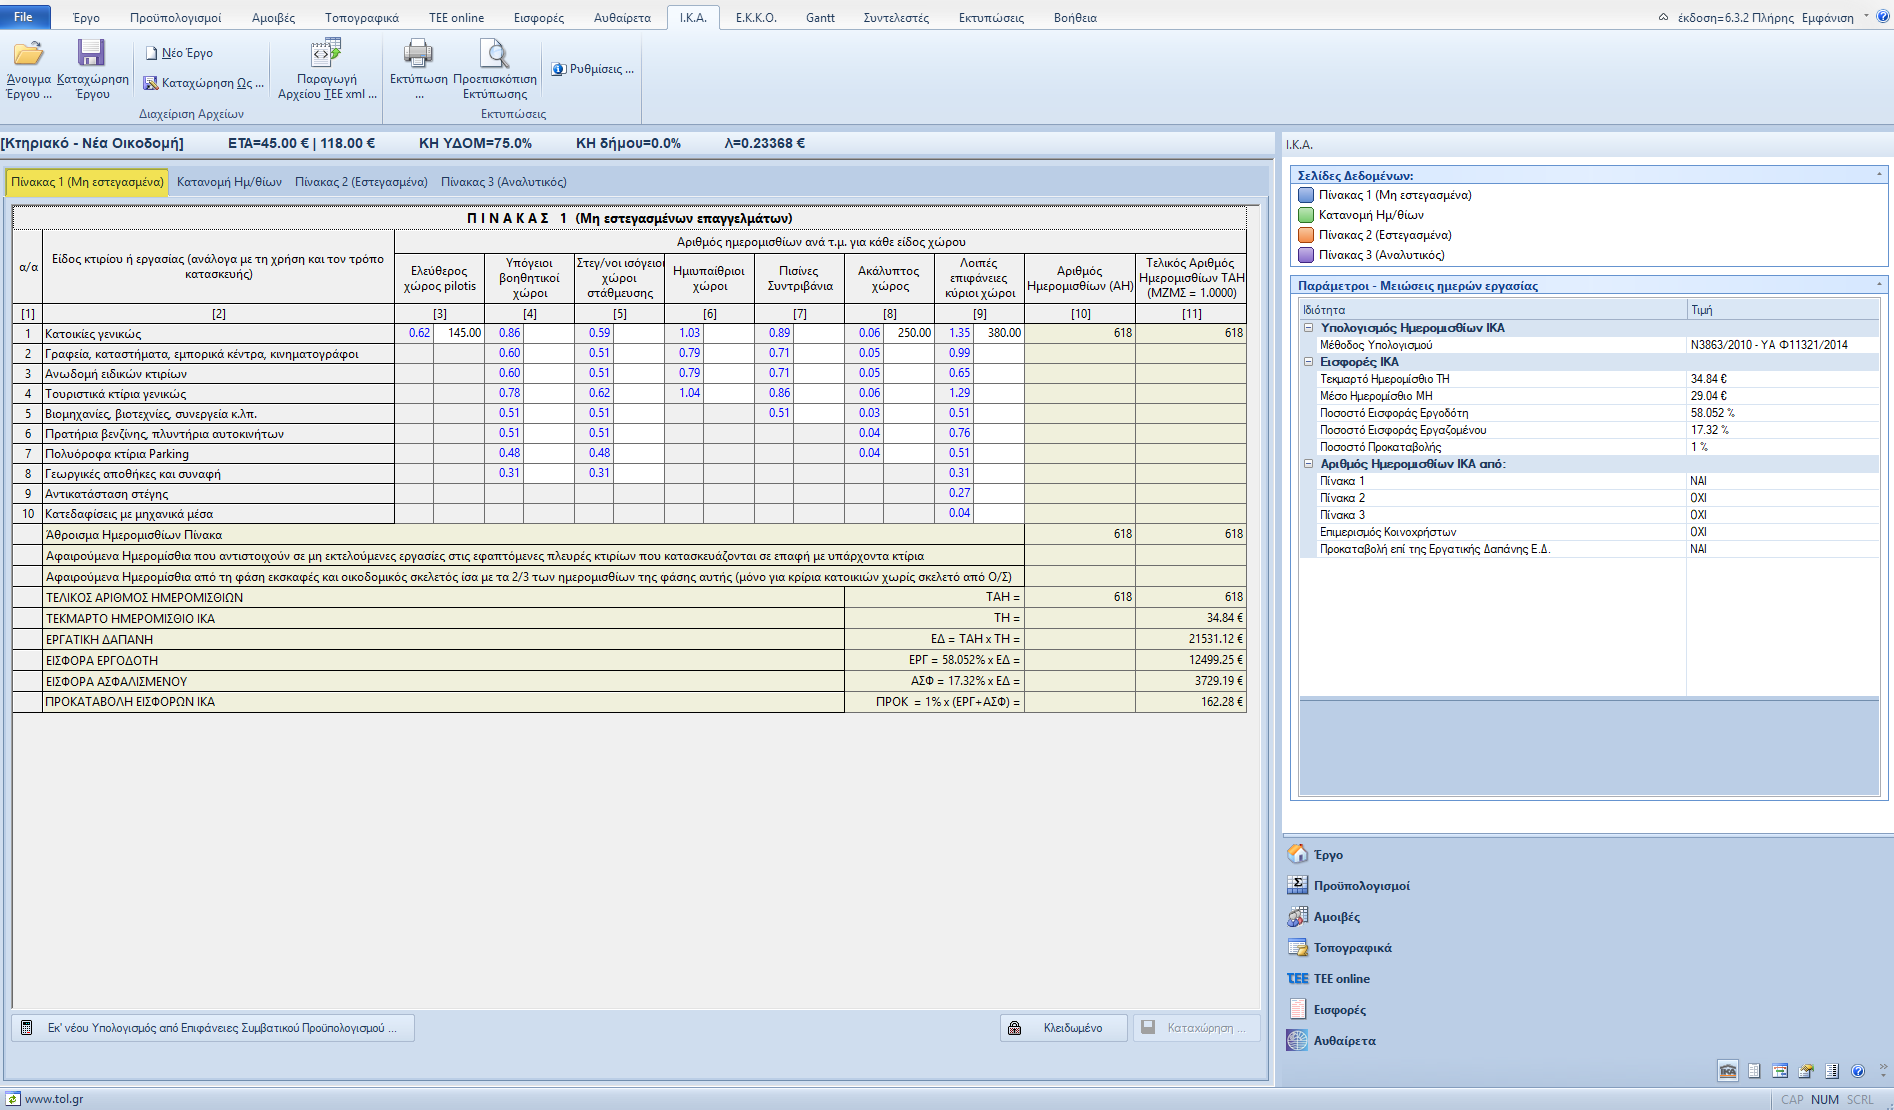Click the Παραγωγή Αρχείου TEE xml icon
Screen dimensions: 1894x1110
tap(326, 54)
